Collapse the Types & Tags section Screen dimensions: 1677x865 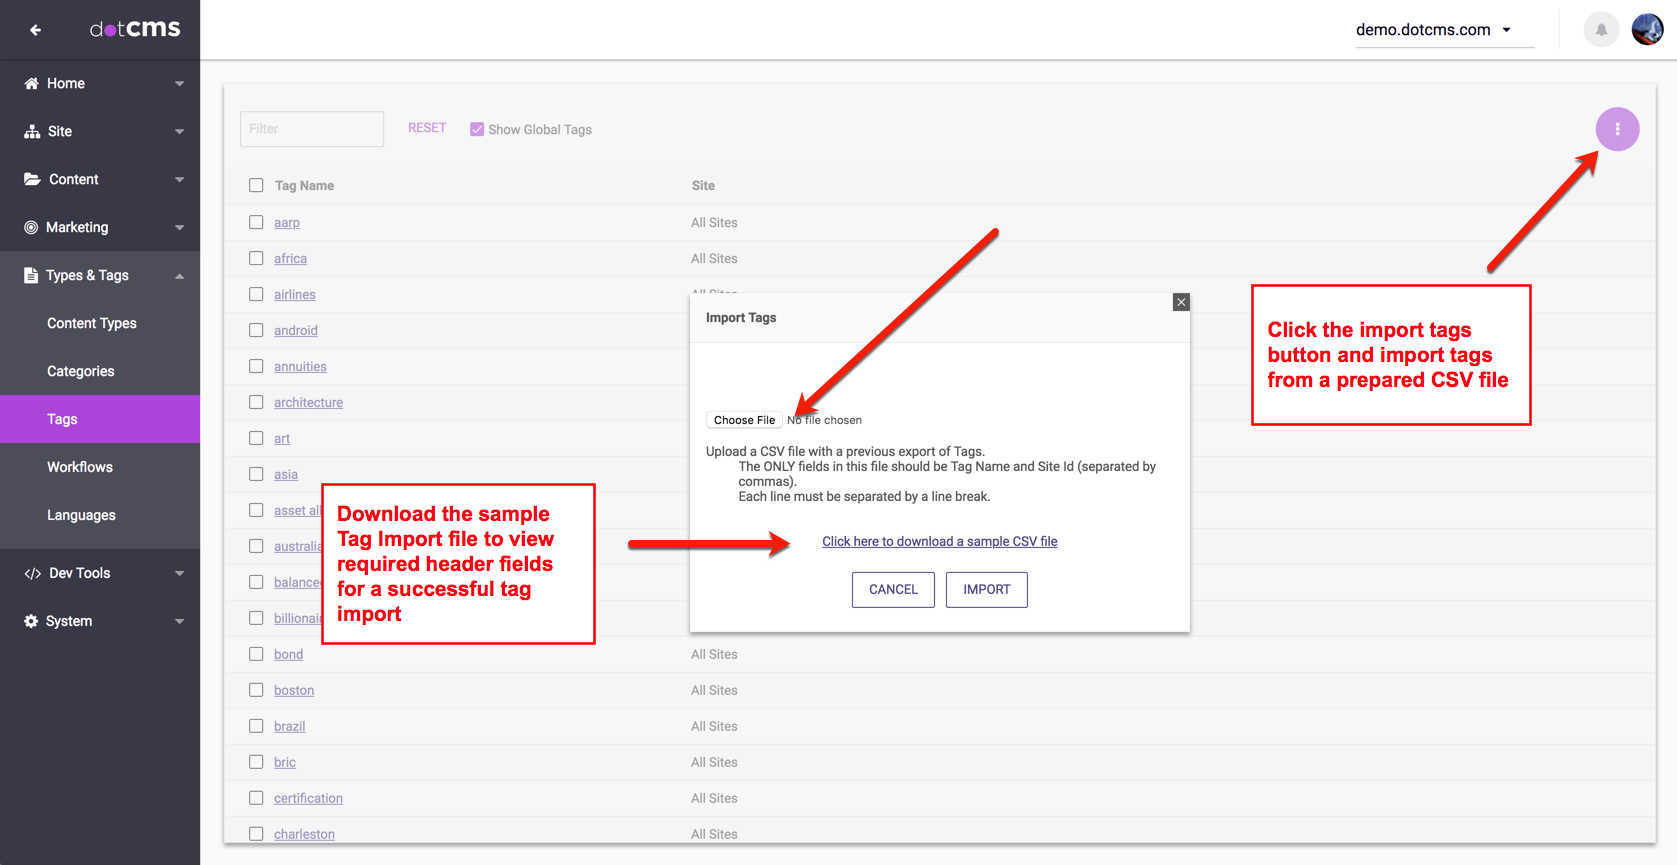click(x=179, y=276)
